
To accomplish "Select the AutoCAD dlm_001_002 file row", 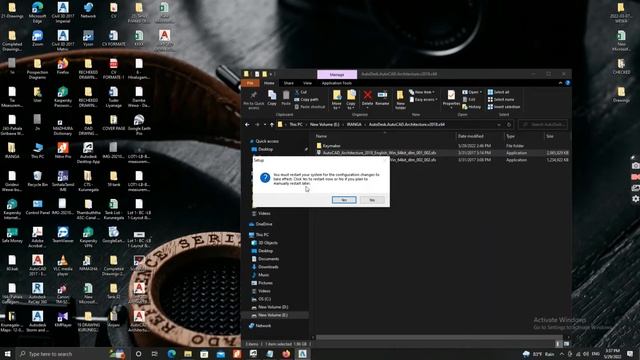I will pos(442,153).
